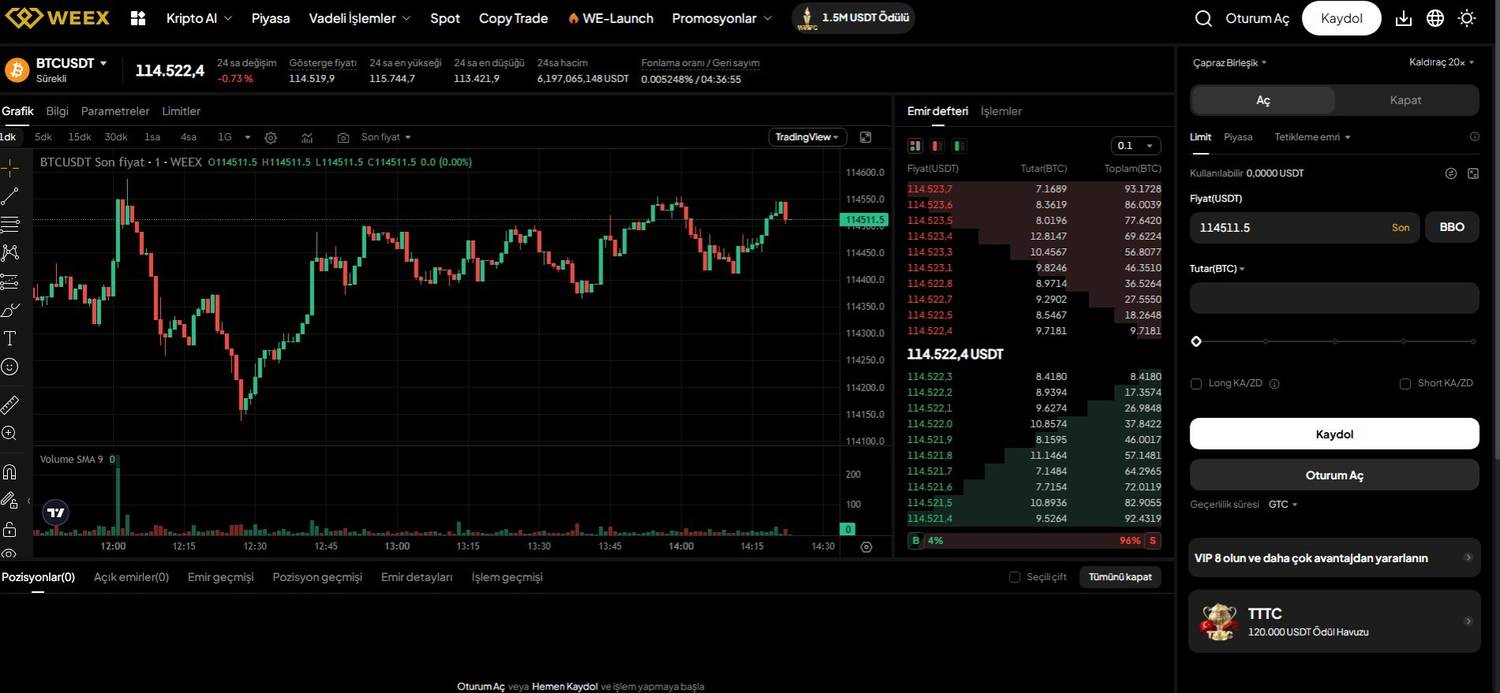
Task: Click the chart indicators icon
Action: [307, 137]
